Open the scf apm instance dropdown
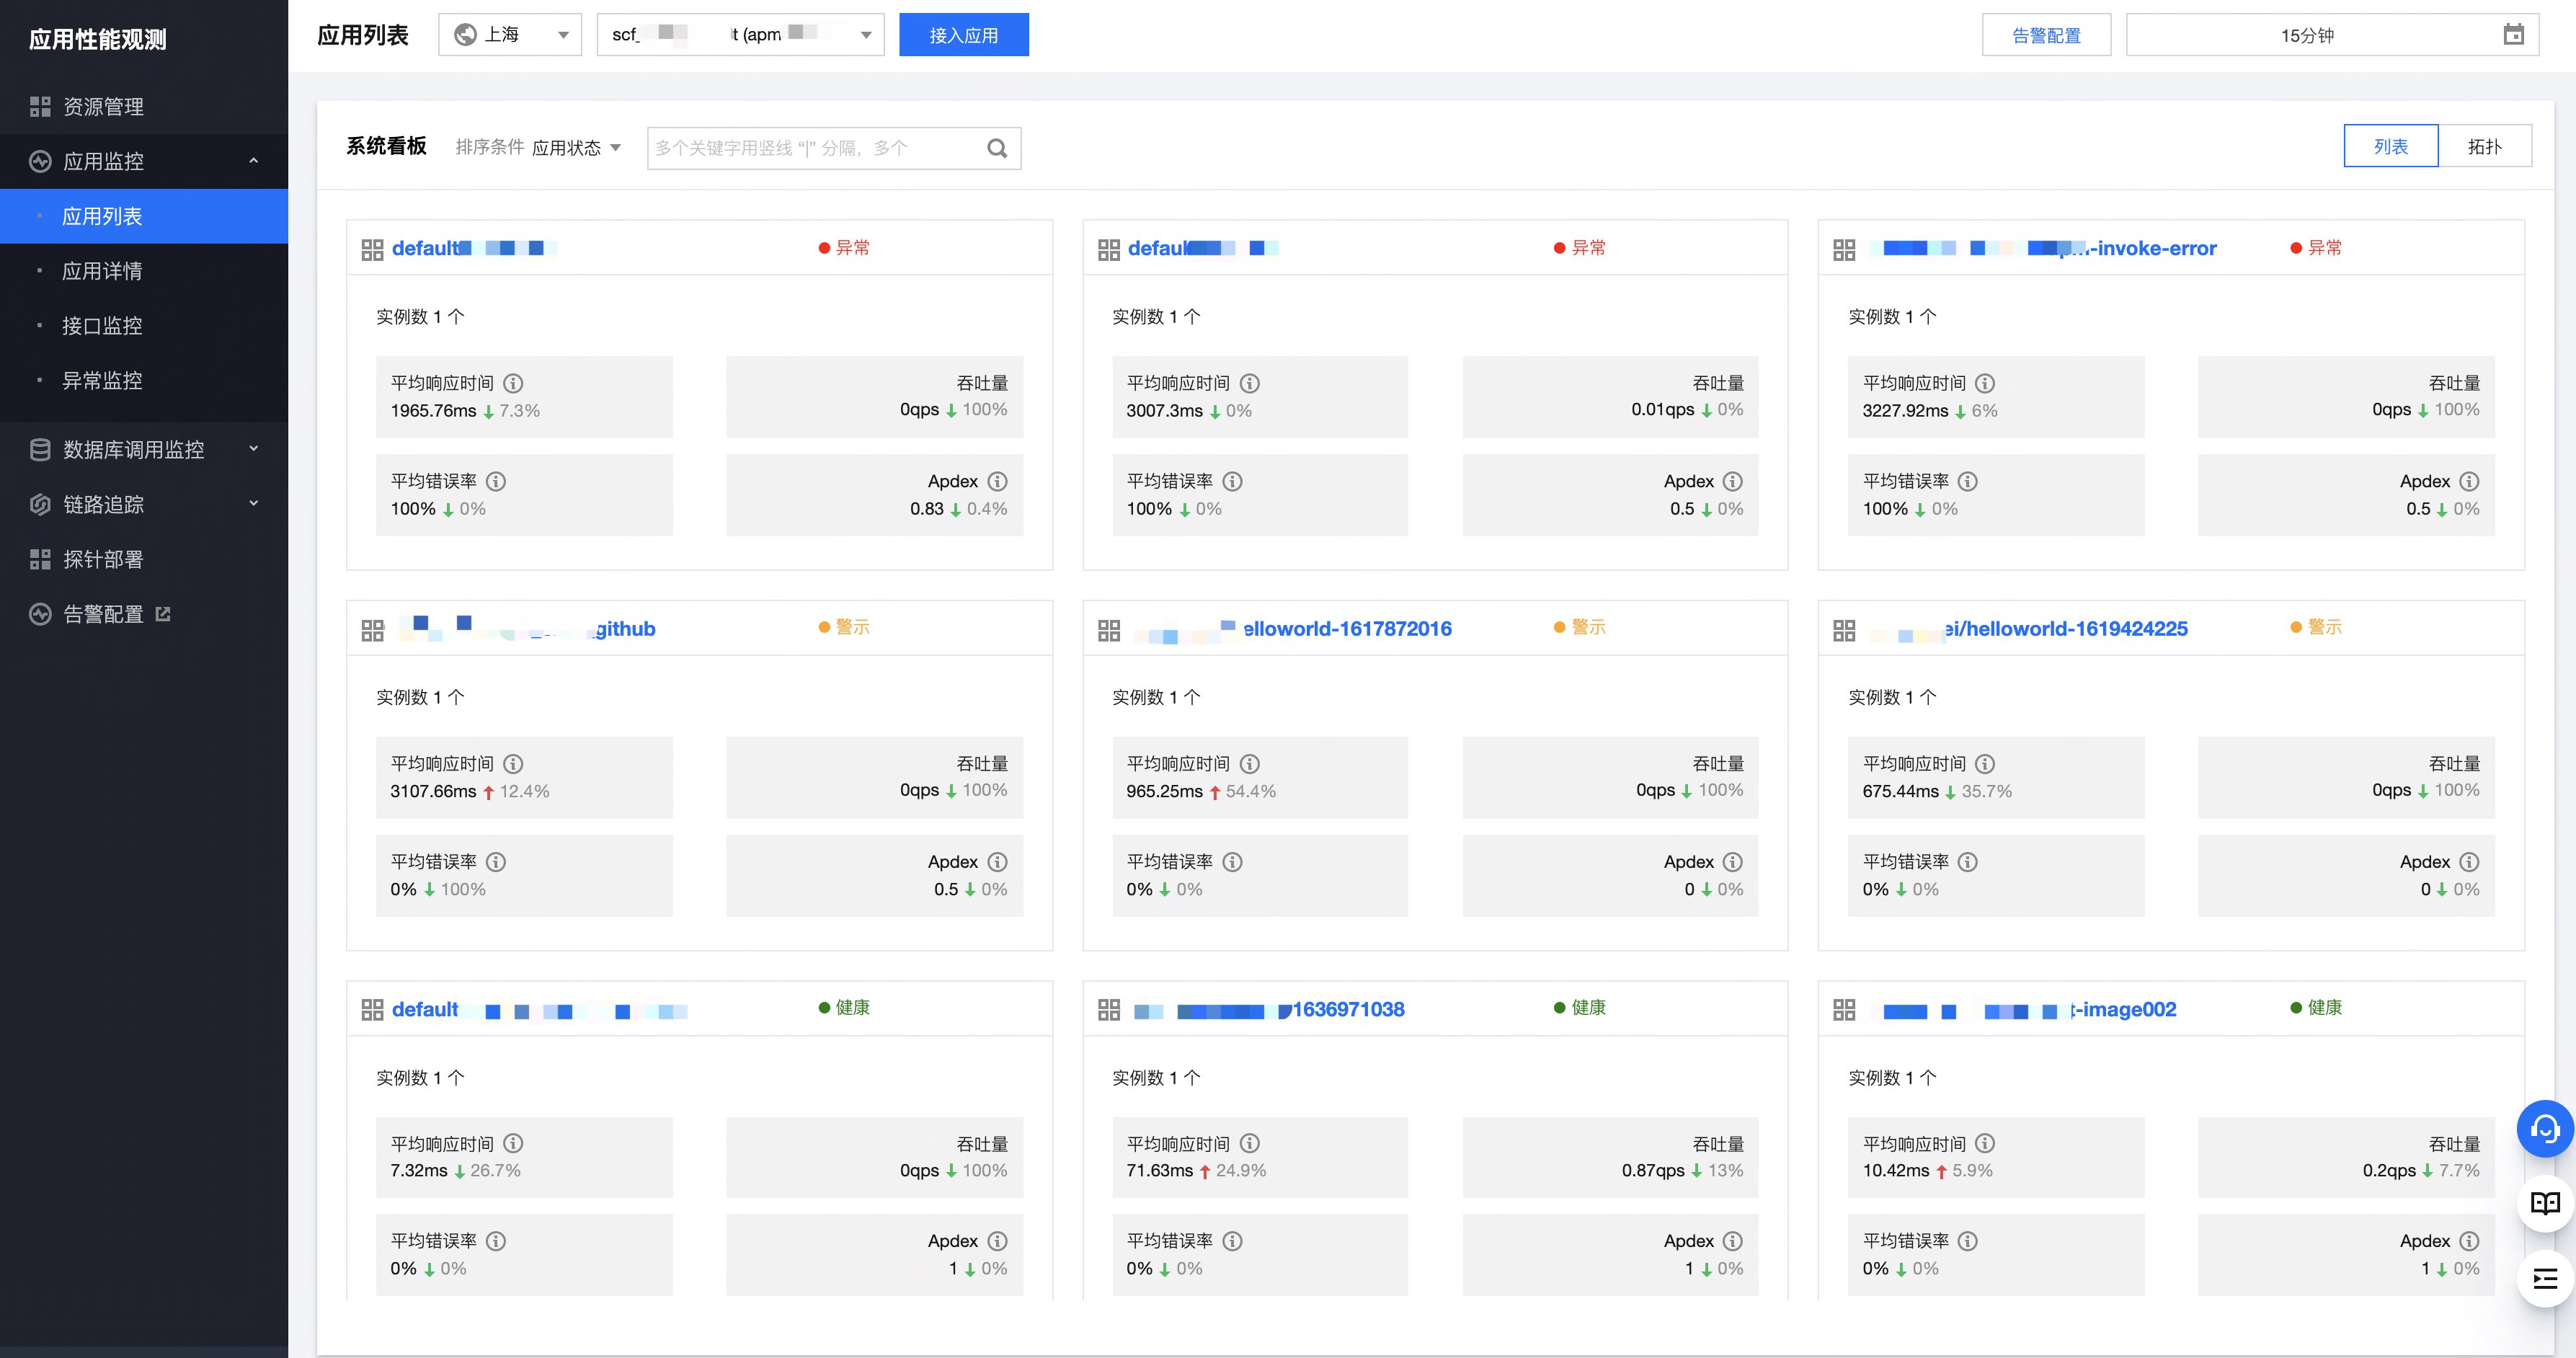2576x1358 pixels. [x=740, y=35]
